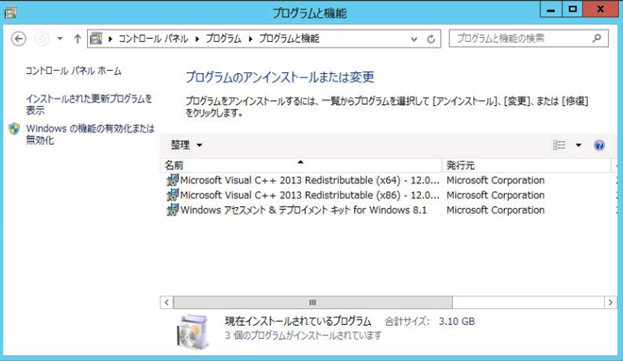Click icon of Windows アセスメント キット entry
This screenshot has width=623, height=361.
(x=172, y=210)
